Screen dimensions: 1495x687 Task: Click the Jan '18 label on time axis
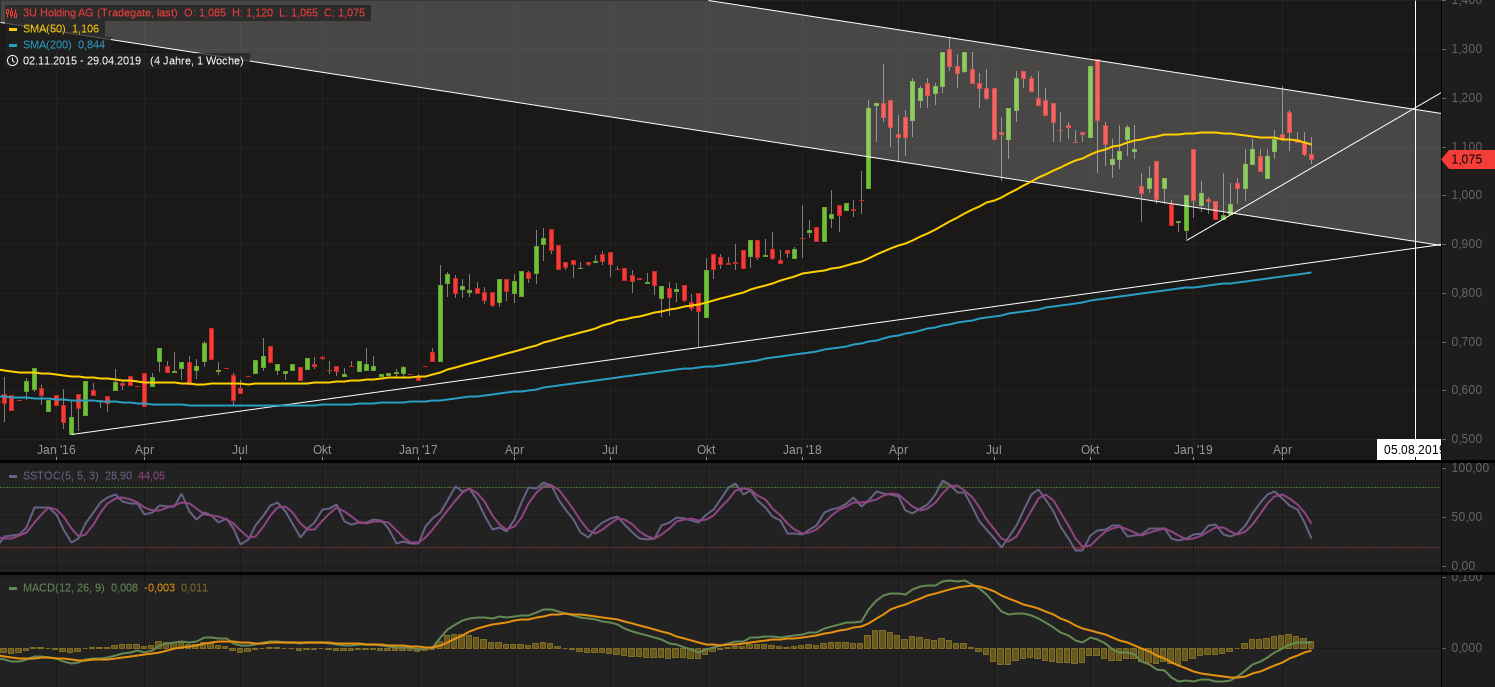802,450
